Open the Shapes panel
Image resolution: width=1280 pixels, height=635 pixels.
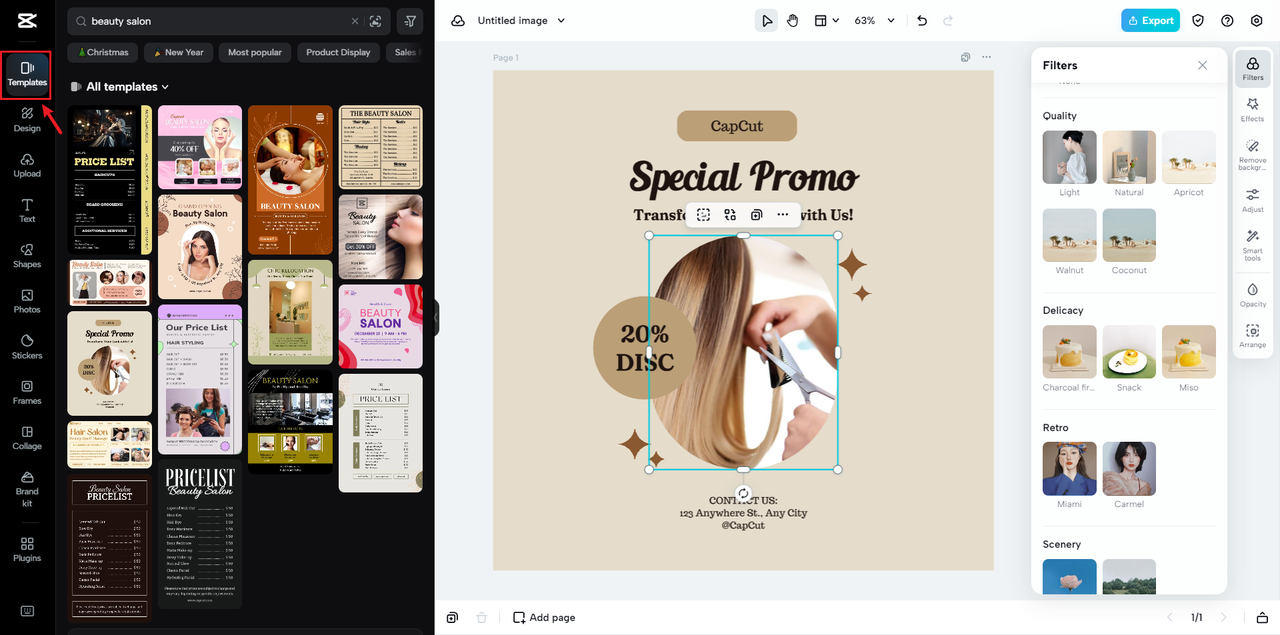tap(27, 256)
